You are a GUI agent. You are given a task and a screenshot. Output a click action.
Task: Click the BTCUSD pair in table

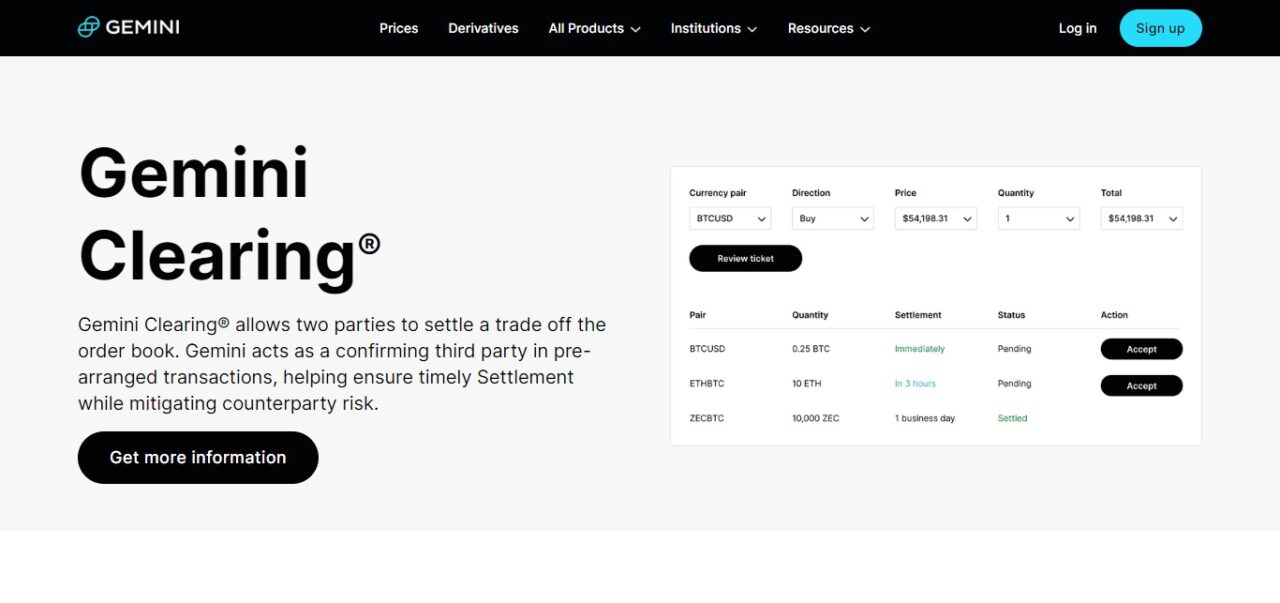[x=707, y=349]
